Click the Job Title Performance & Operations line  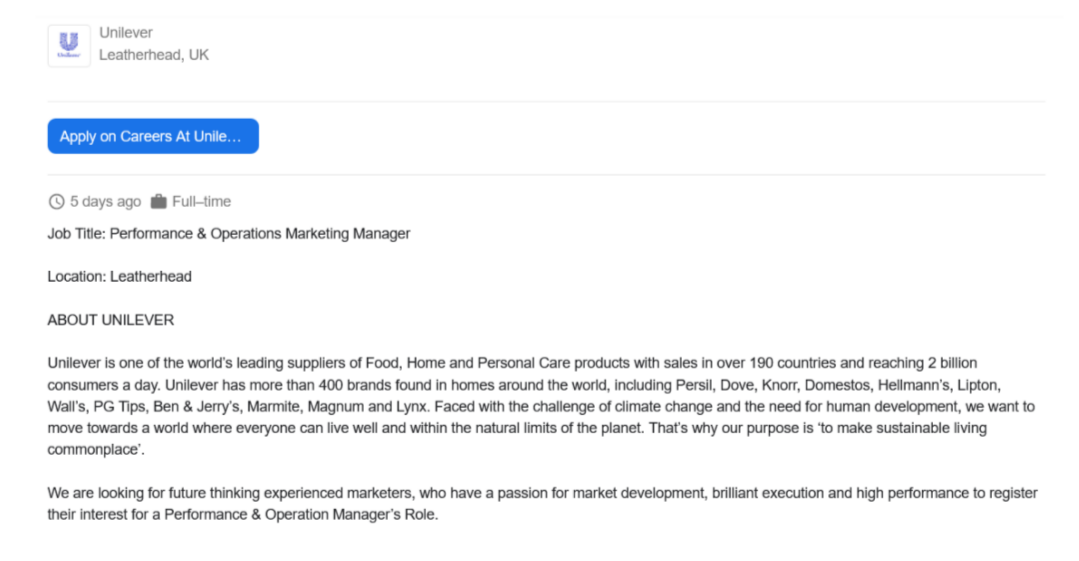(x=228, y=233)
